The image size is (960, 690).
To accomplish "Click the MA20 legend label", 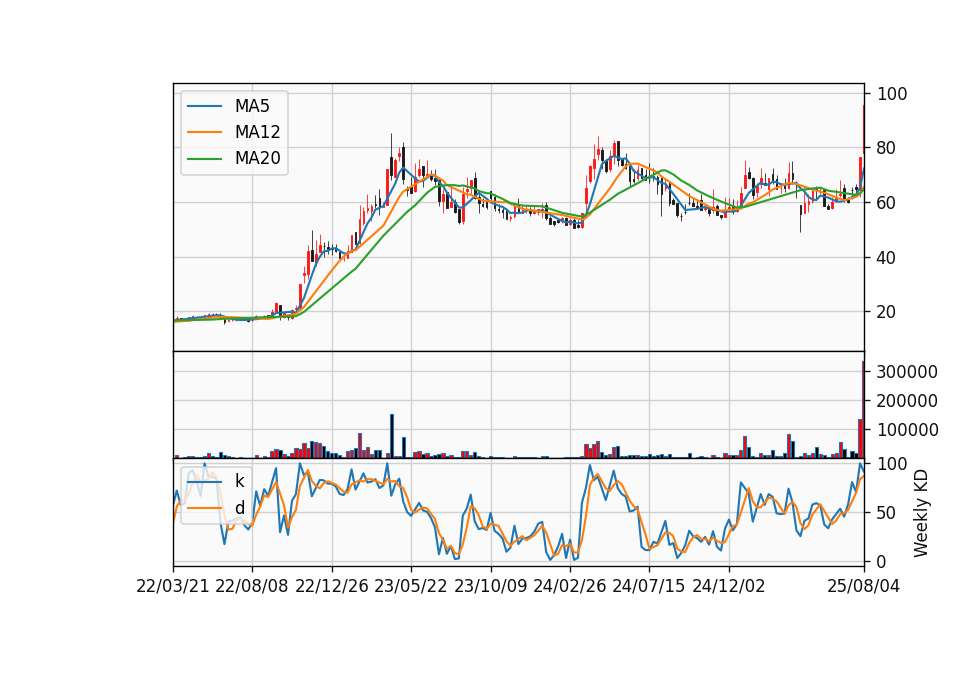I will (x=257, y=158).
